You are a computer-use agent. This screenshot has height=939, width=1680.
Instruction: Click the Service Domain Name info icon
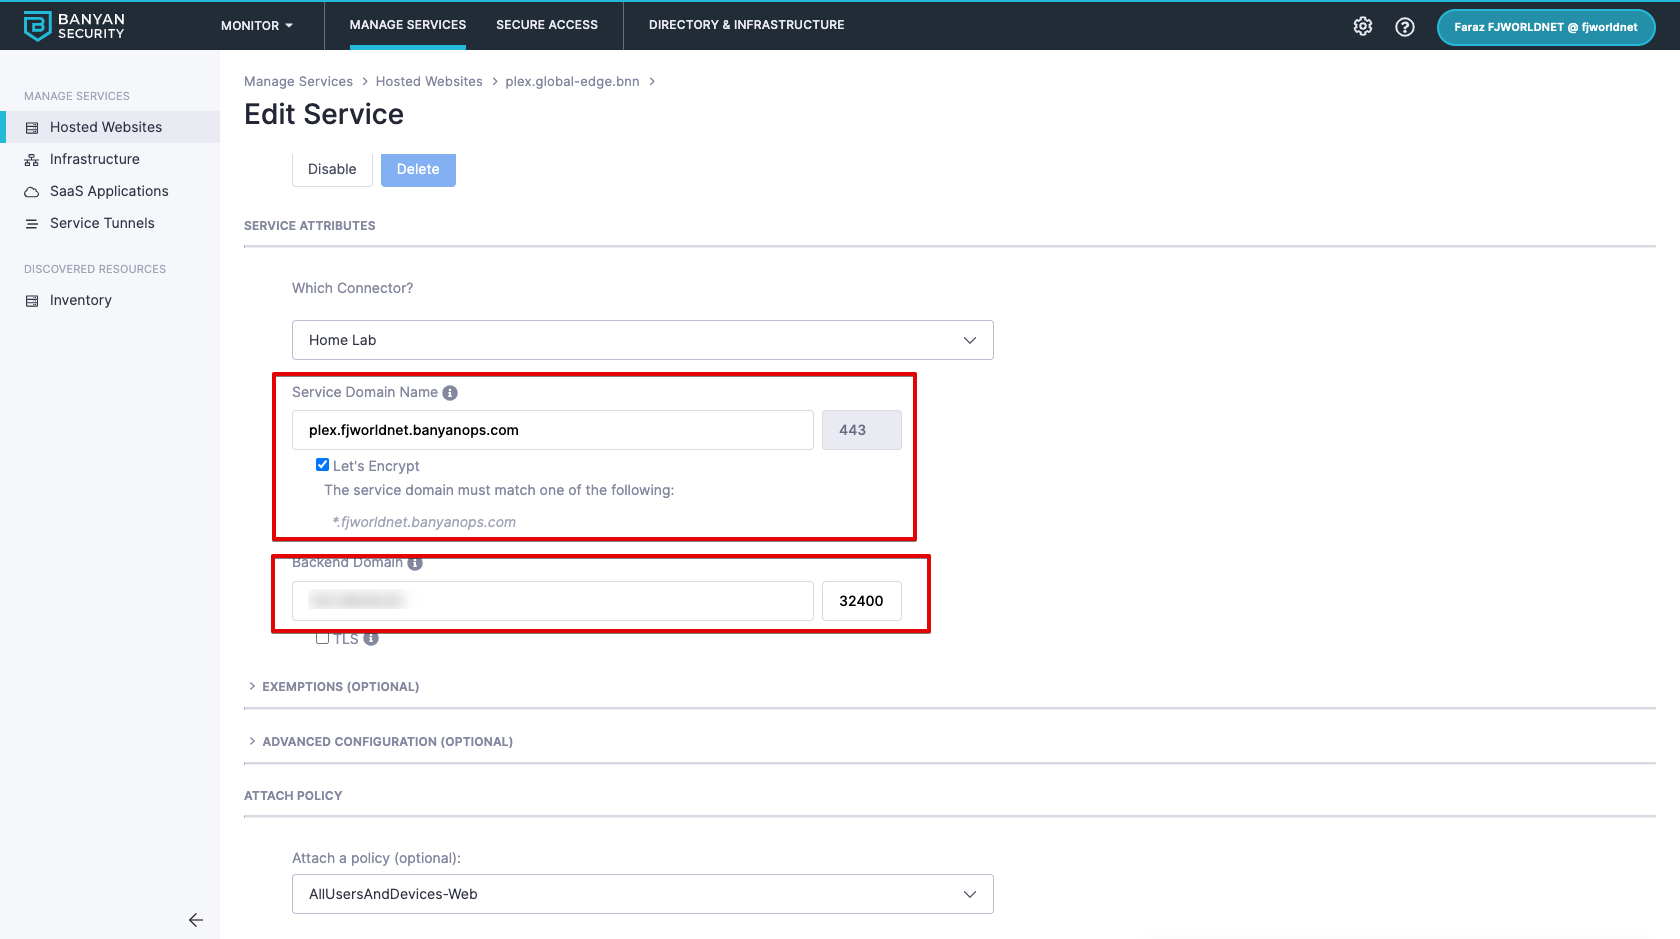(450, 393)
